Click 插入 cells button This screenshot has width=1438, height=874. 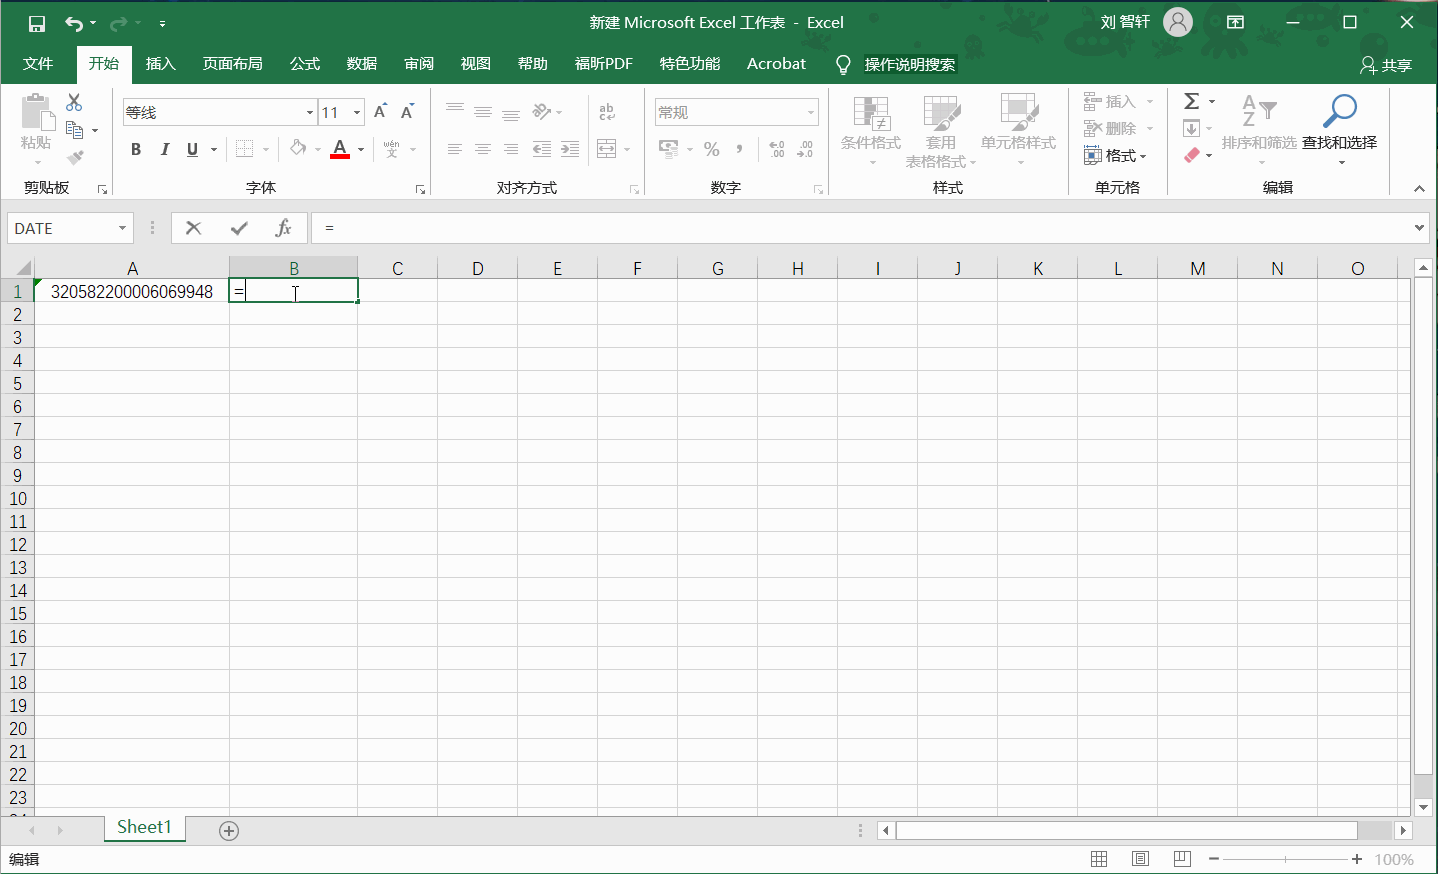tap(1119, 101)
